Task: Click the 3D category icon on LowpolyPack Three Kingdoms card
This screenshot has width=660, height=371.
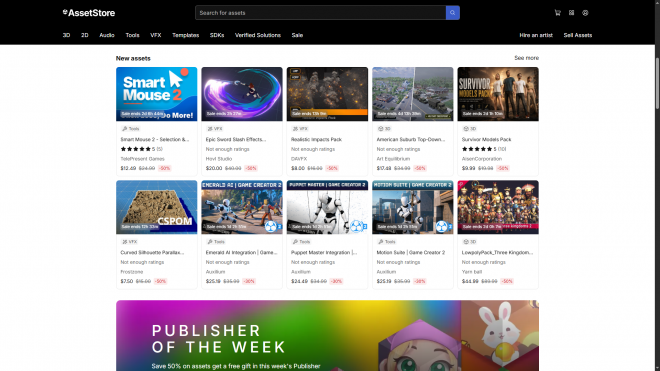Action: 466,242
